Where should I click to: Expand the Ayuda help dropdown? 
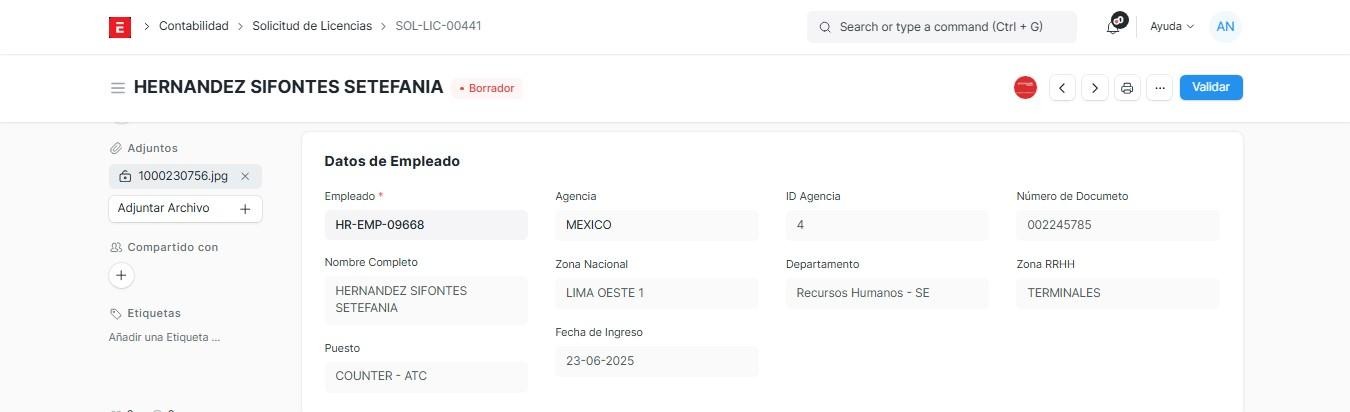(1172, 27)
